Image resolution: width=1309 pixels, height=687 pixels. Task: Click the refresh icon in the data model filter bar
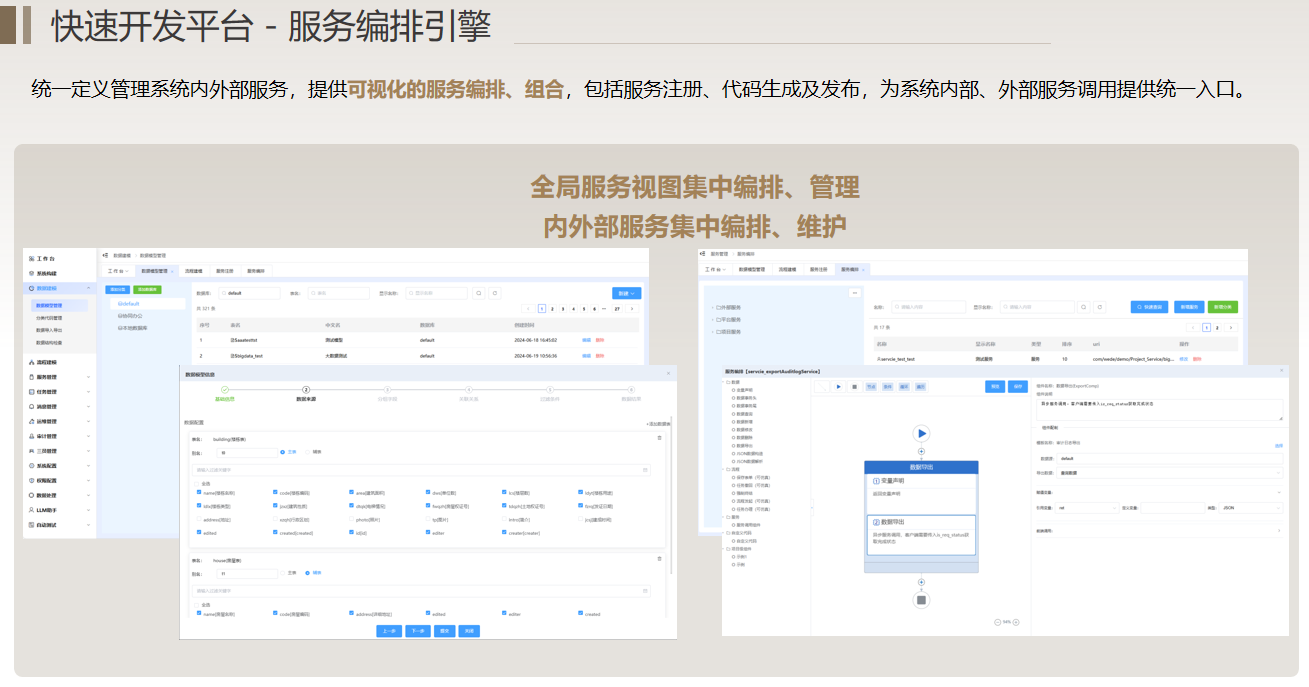click(495, 293)
